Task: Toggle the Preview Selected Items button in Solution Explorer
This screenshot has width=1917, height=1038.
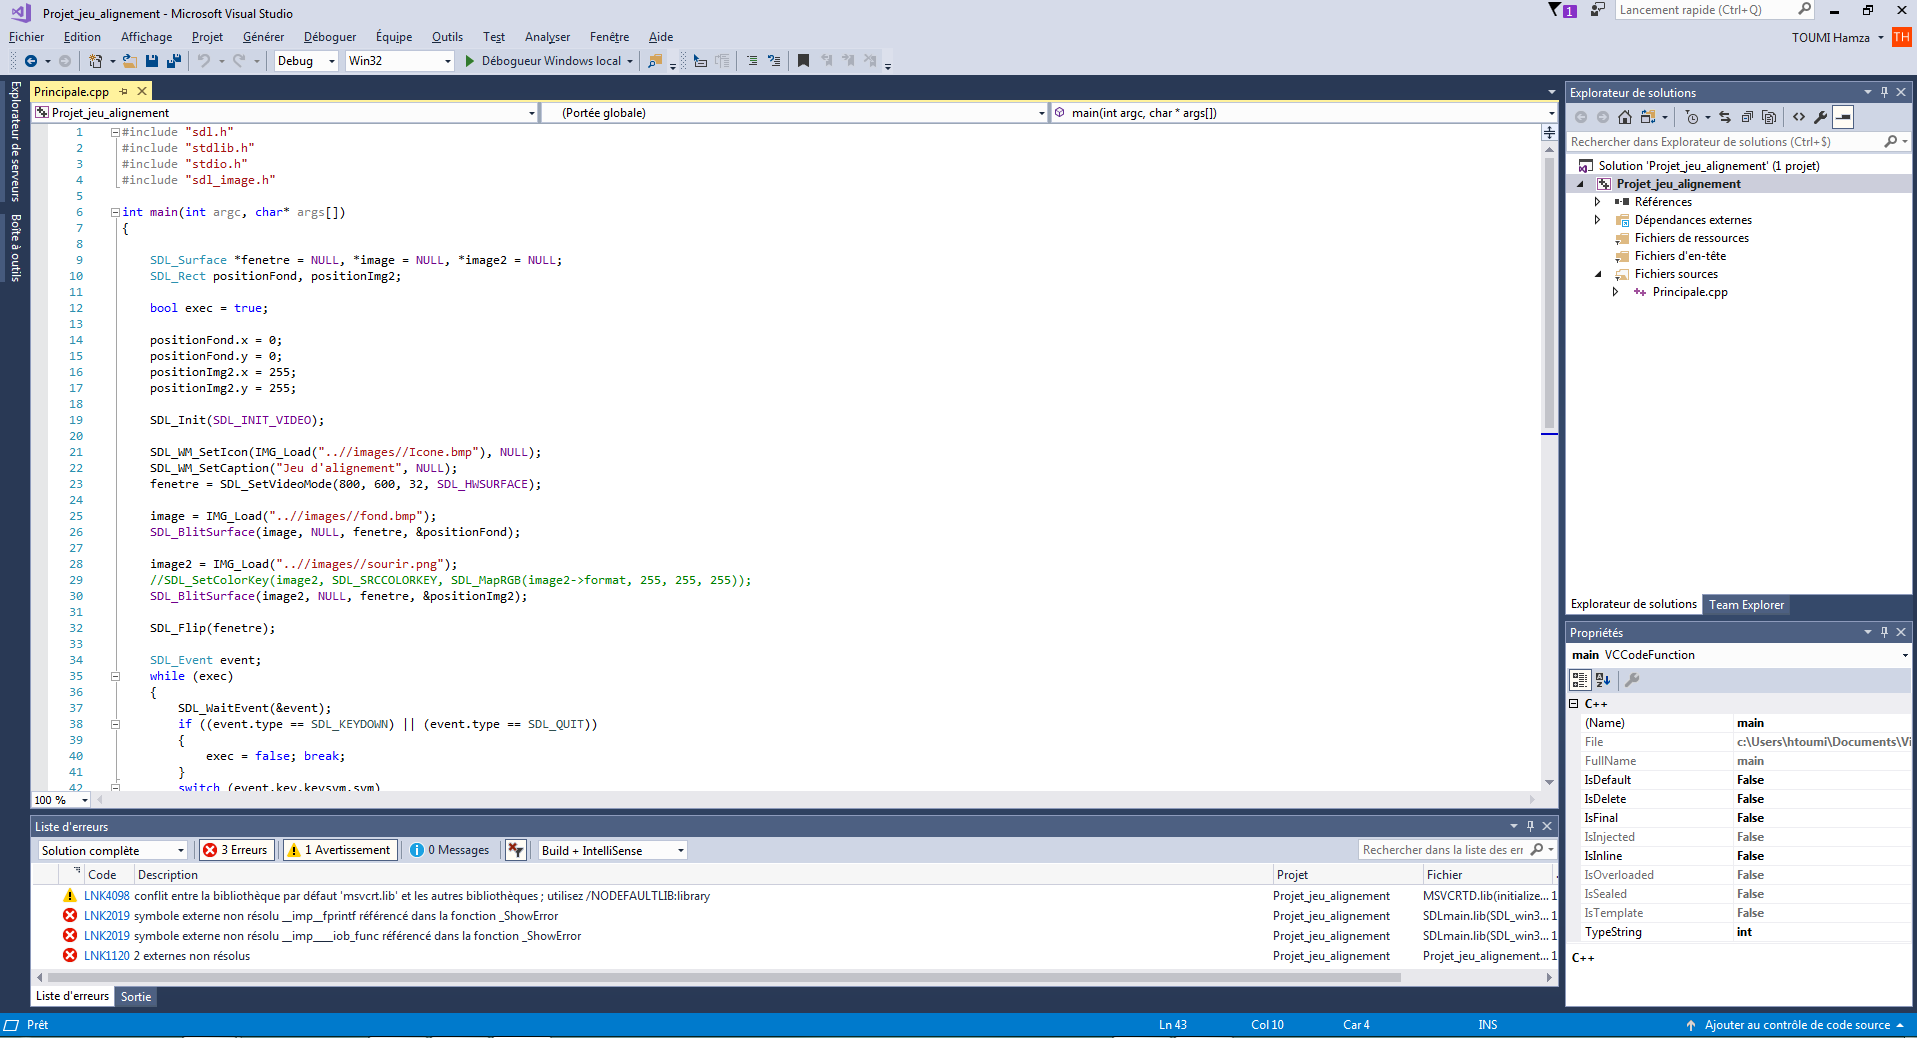Action: point(1843,117)
